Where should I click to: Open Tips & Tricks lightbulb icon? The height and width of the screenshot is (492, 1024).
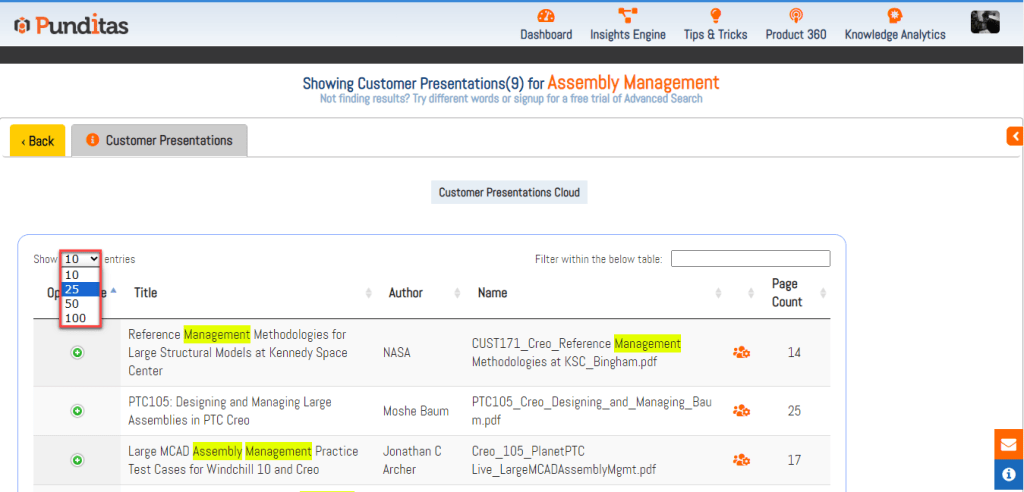[715, 16]
